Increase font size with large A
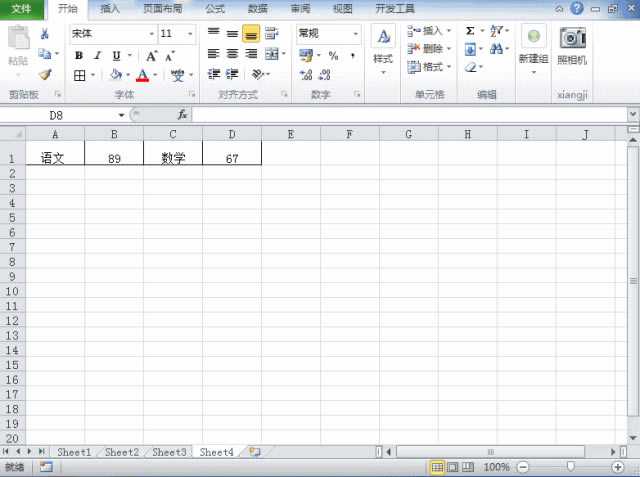This screenshot has height=477, width=640. (x=151, y=56)
